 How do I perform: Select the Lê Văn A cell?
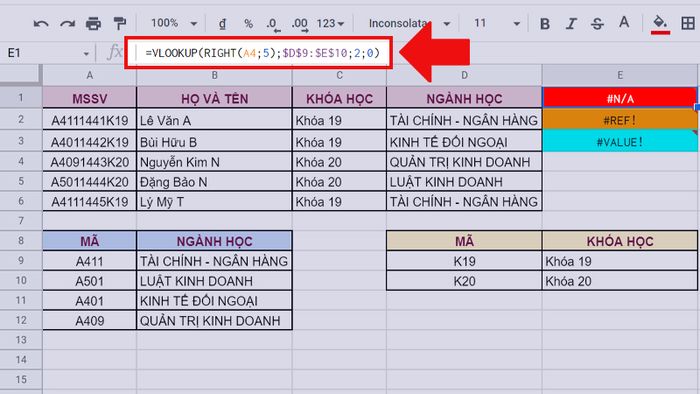click(214, 120)
